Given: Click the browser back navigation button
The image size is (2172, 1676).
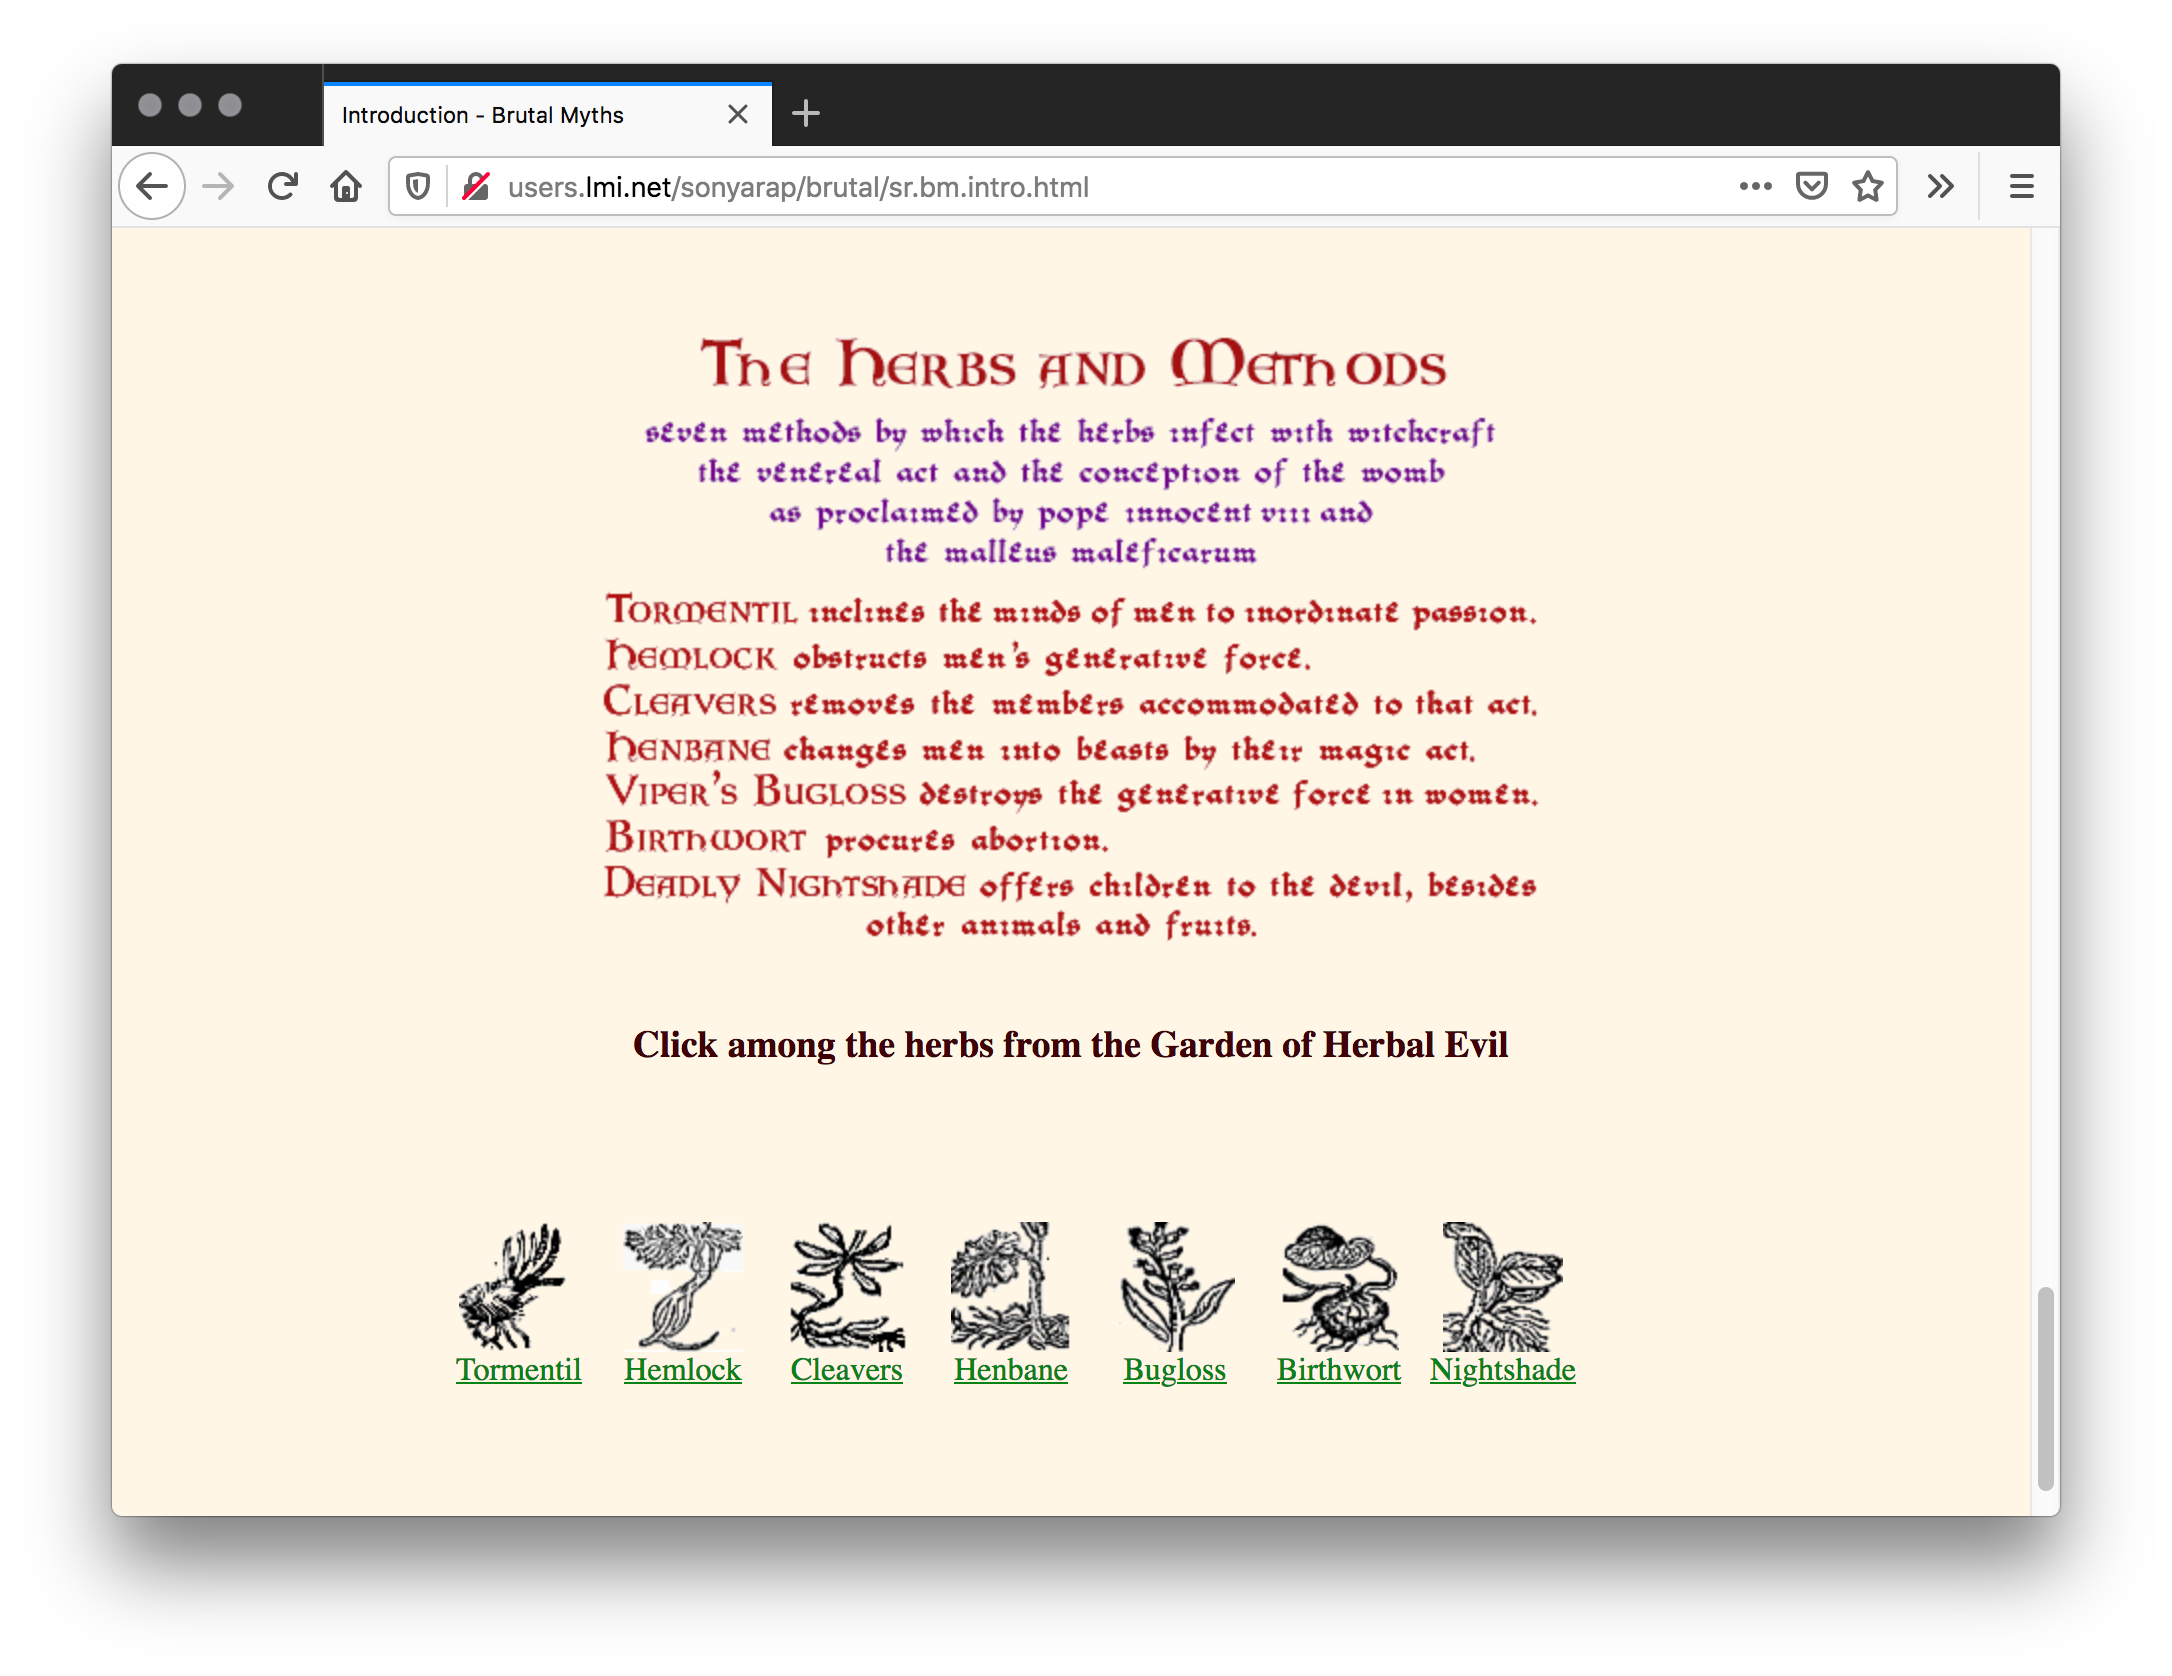Looking at the screenshot, I should 153,187.
